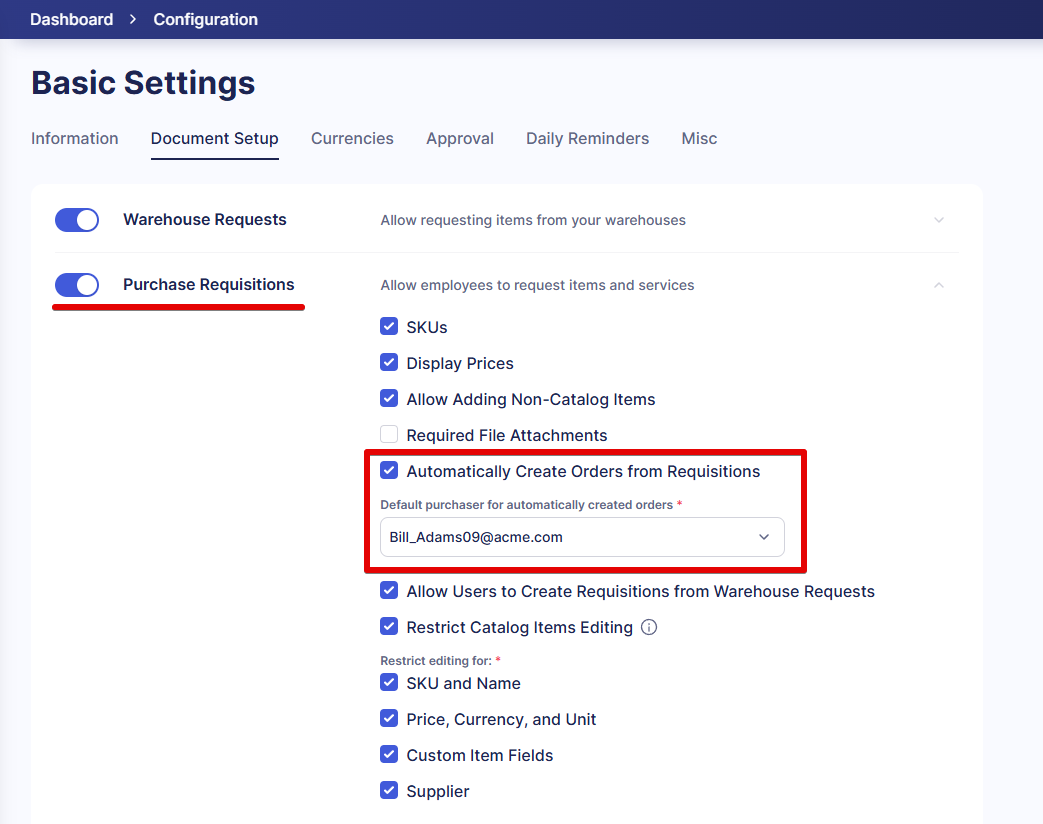Viewport: 1043px width, 824px height.
Task: Open the default purchaser dropdown
Action: click(x=582, y=537)
